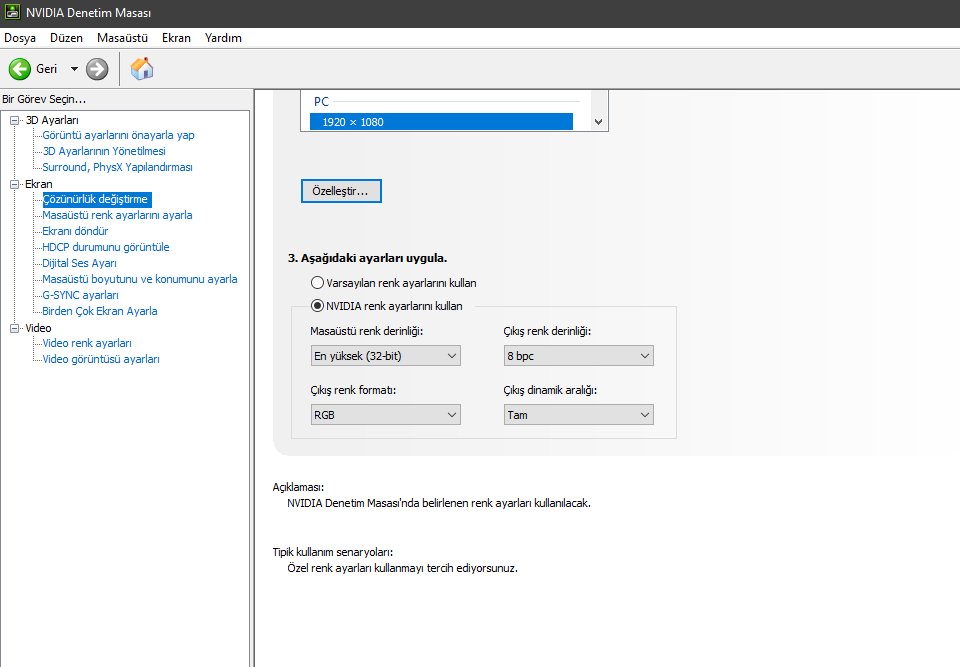960x667 pixels.
Task: Open the Ekran menu
Action: click(x=176, y=38)
